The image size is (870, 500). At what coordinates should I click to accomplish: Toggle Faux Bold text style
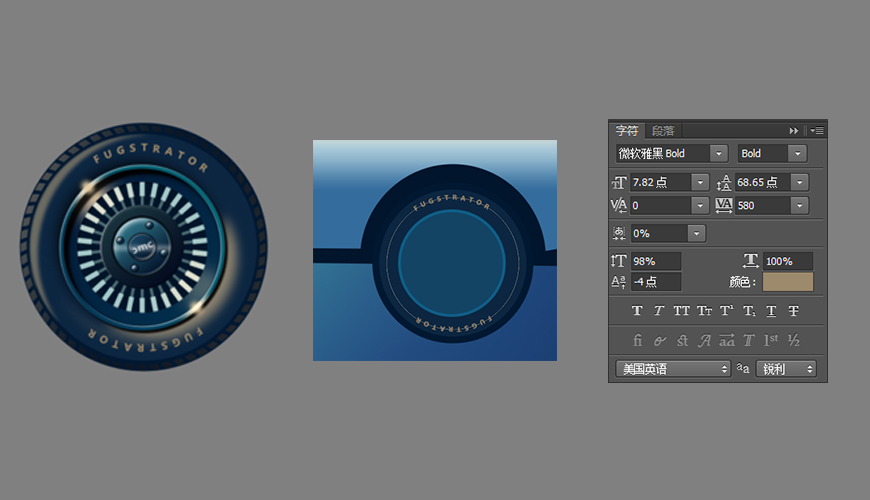point(637,311)
